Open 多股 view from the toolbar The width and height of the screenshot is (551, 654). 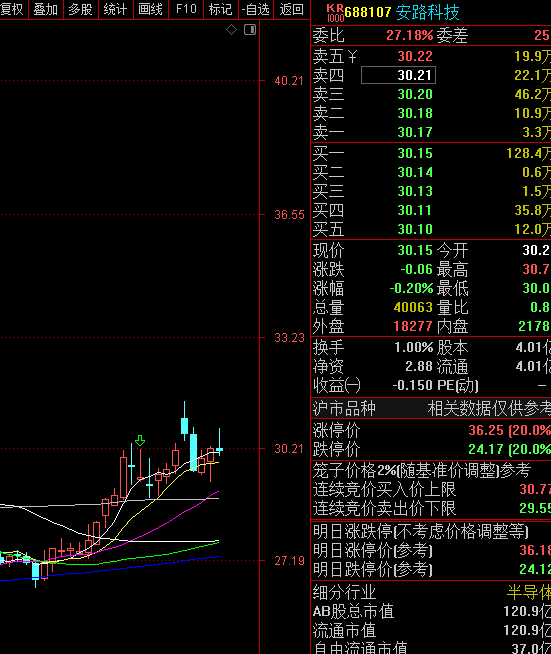81,9
